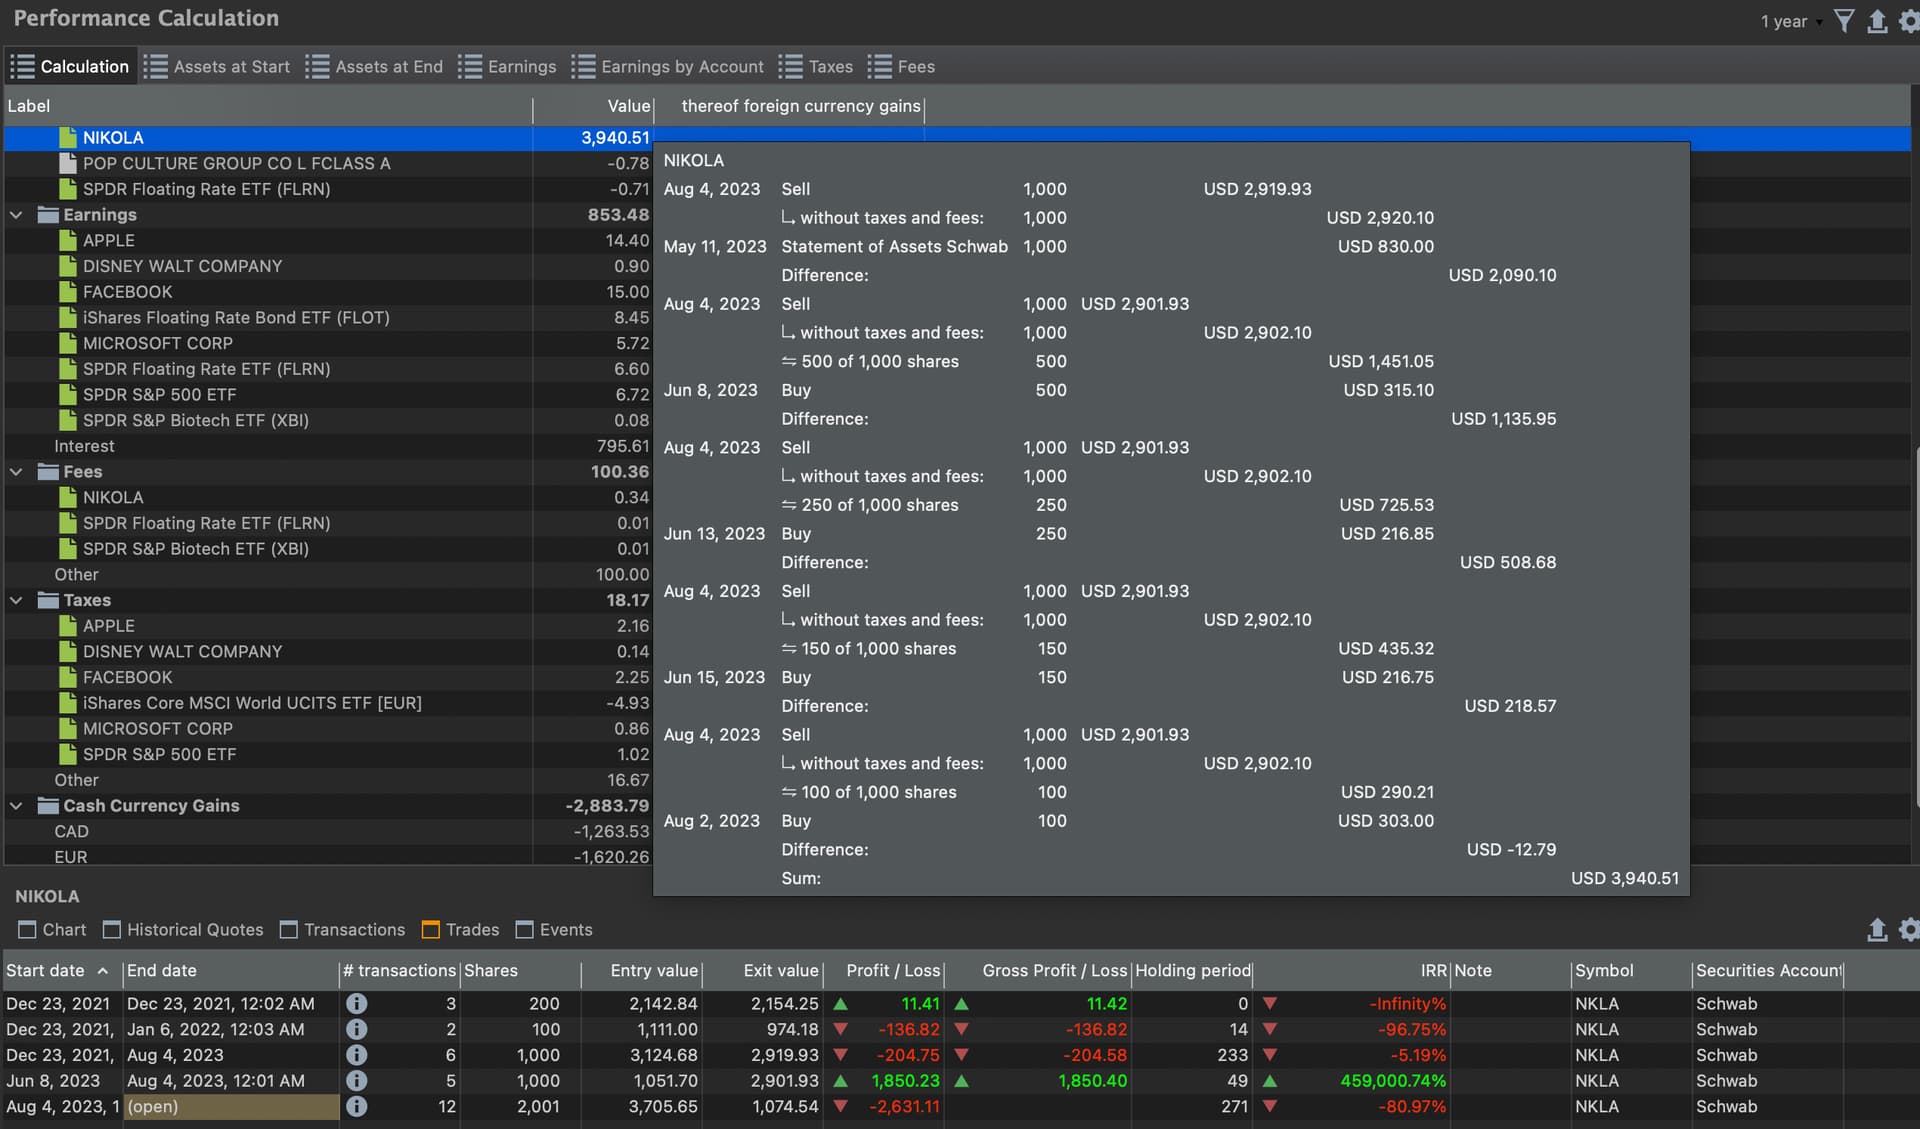Open the Taxes tab
Screen dimensions: 1920x1129
pyautogui.click(x=815, y=67)
